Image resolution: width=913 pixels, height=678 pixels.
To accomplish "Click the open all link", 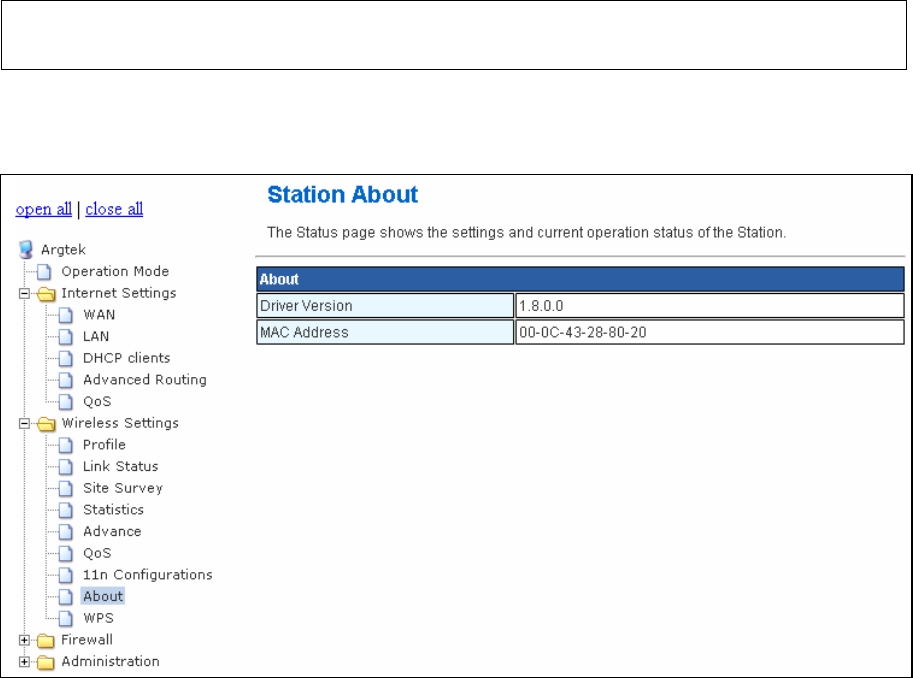I will (44, 209).
